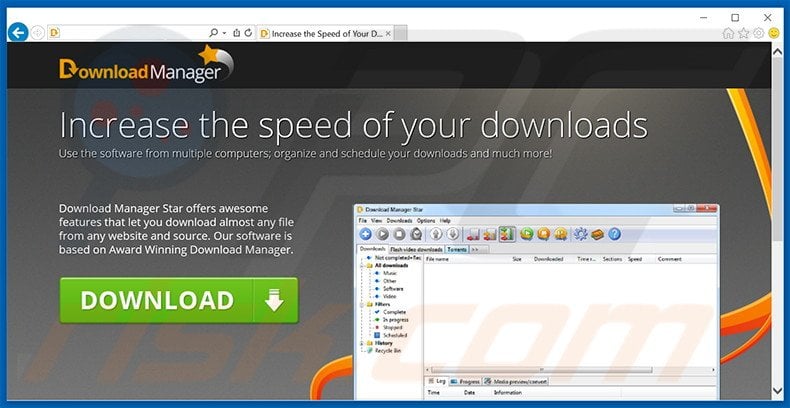Click the orange book toolbar icon
The width and height of the screenshot is (790, 408).
click(598, 234)
